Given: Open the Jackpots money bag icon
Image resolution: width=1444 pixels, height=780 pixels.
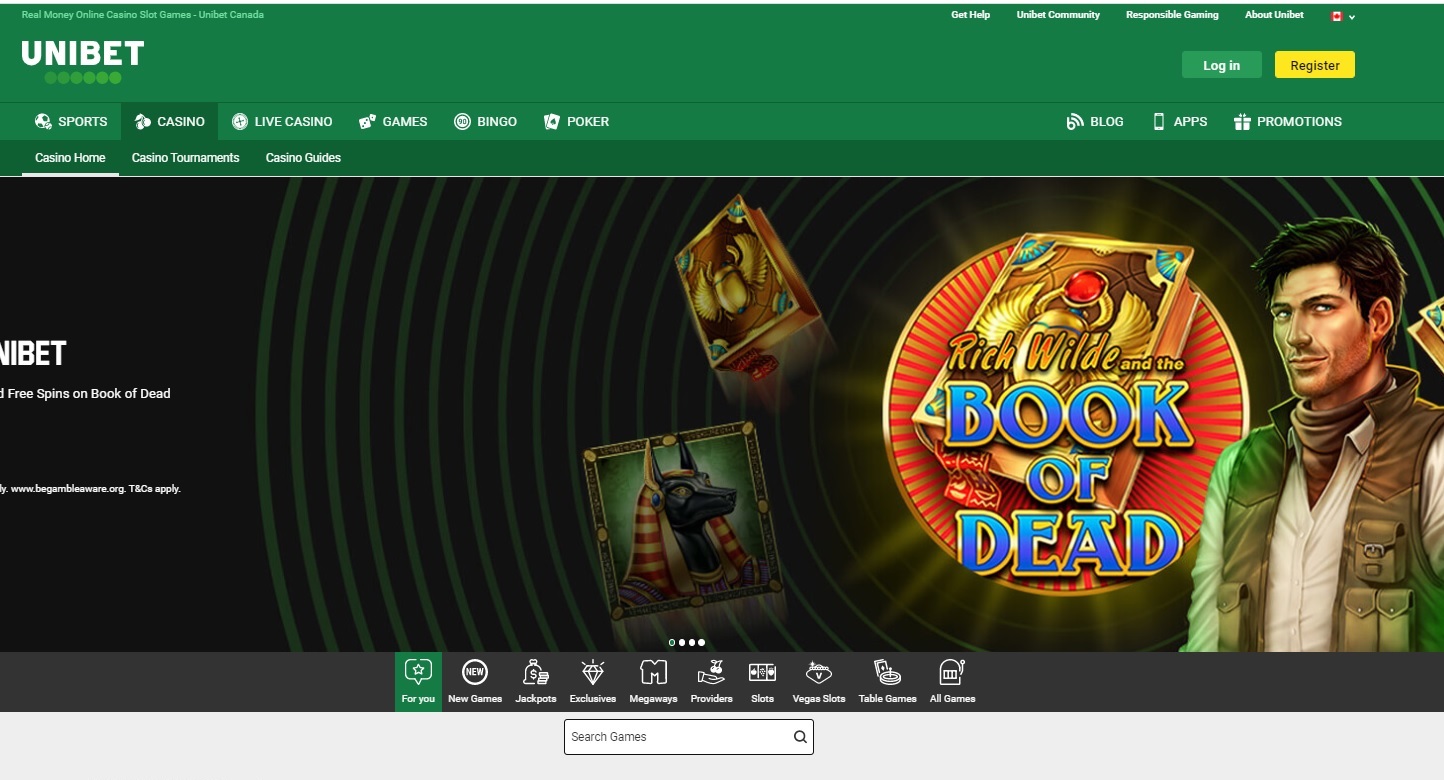Looking at the screenshot, I should point(536,672).
